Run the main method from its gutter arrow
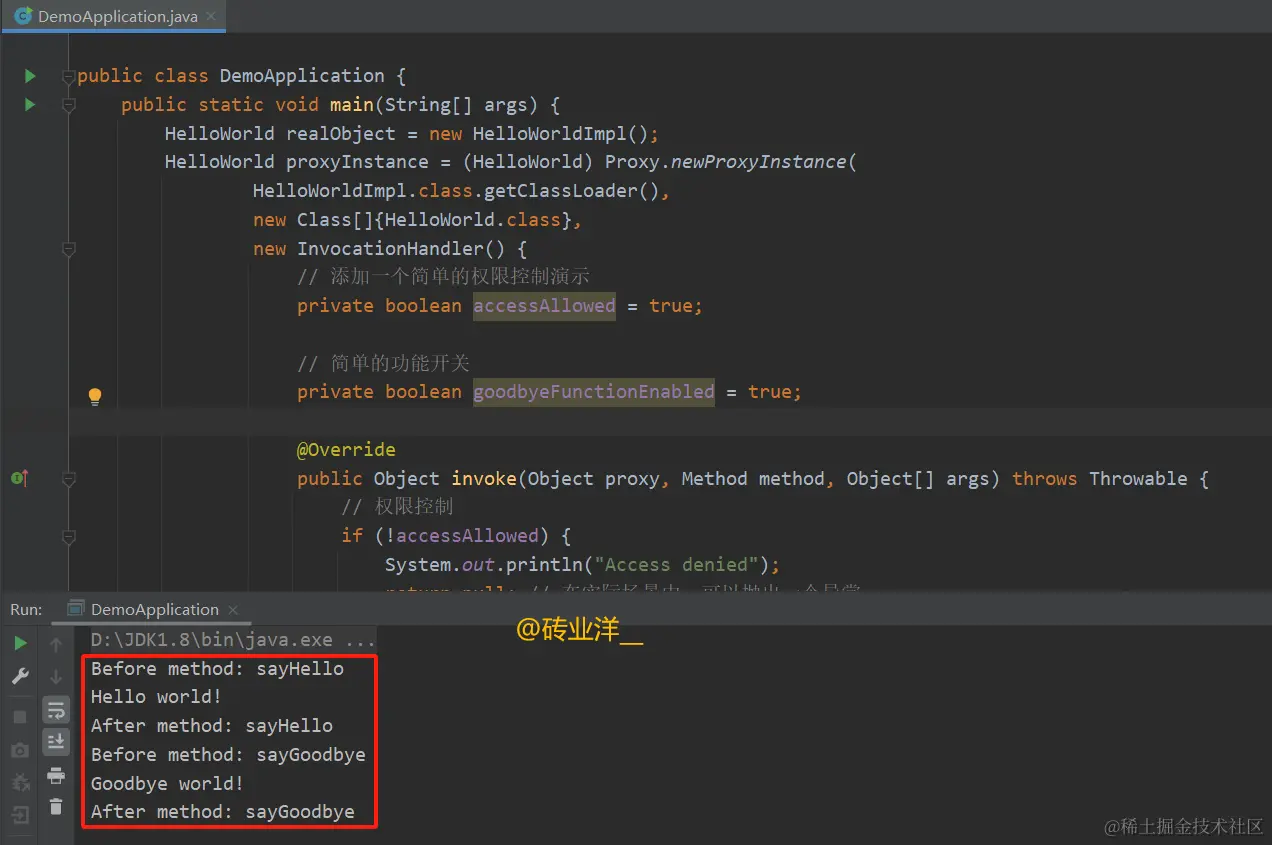 click(x=30, y=104)
